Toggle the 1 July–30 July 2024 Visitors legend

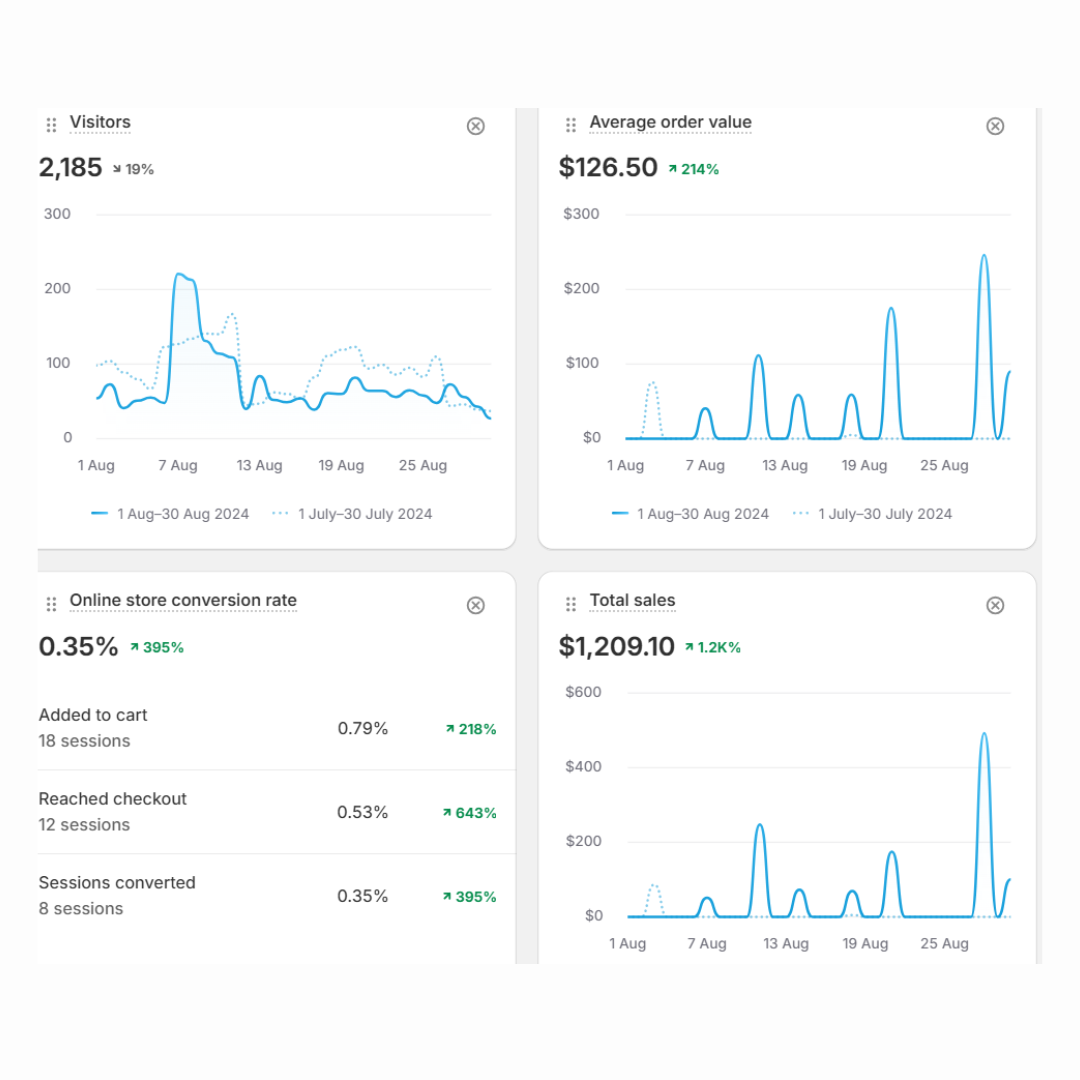(x=352, y=514)
